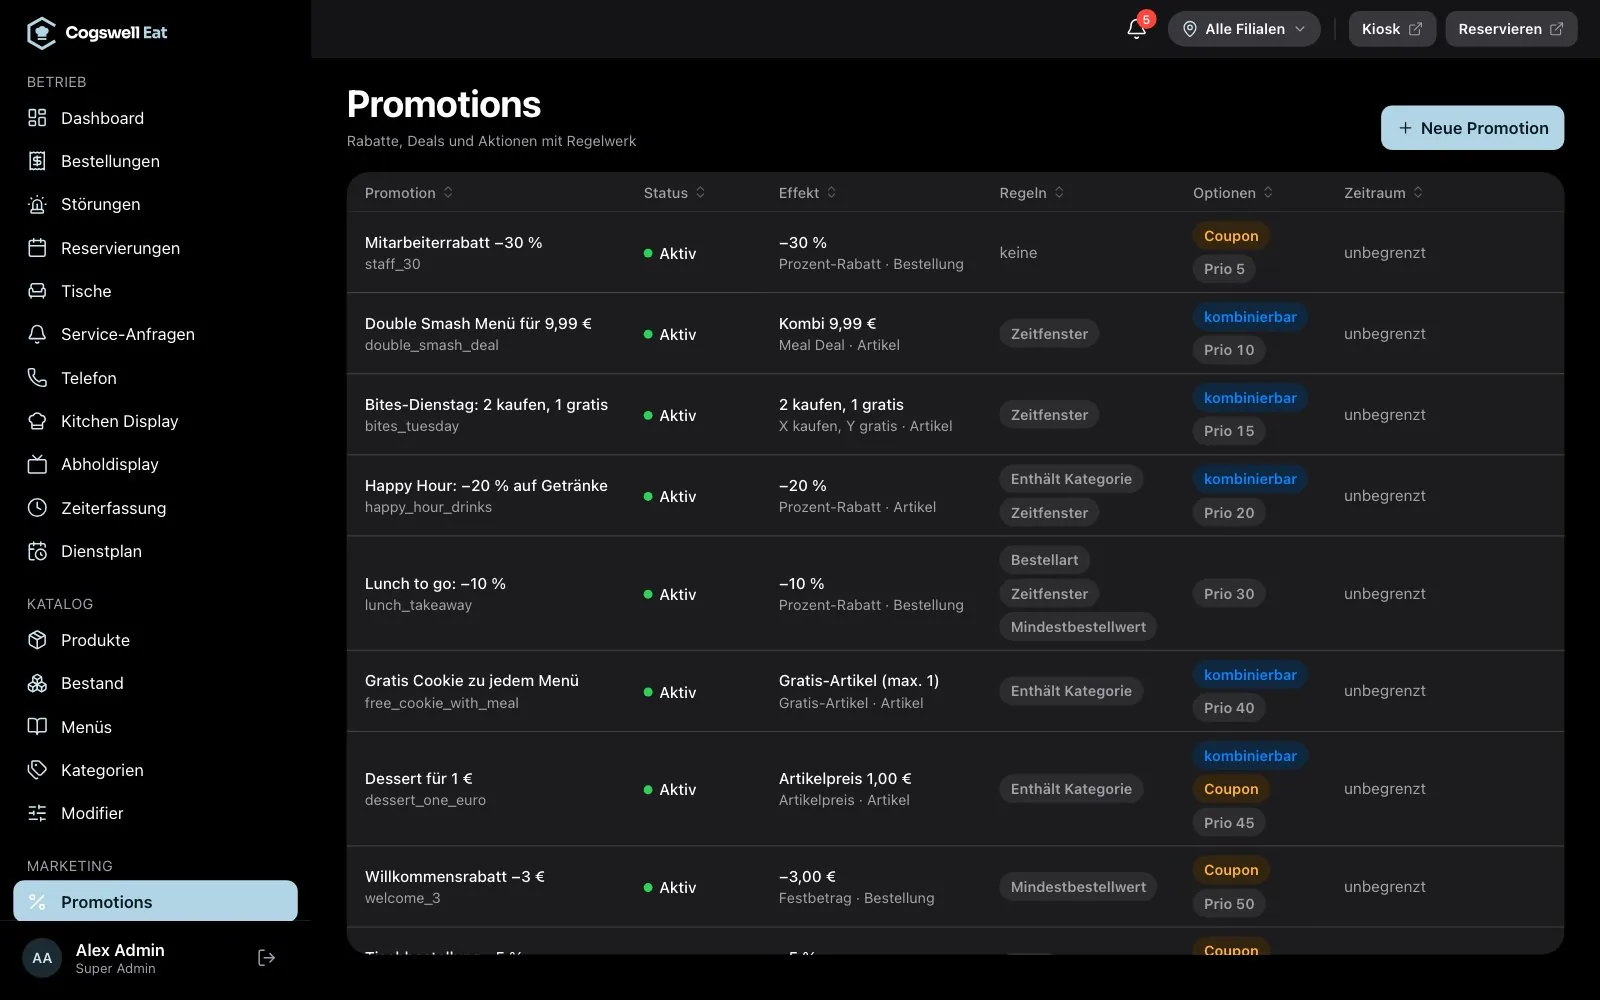Click the Produkte box icon
This screenshot has width=1600, height=1000.
point(37,640)
